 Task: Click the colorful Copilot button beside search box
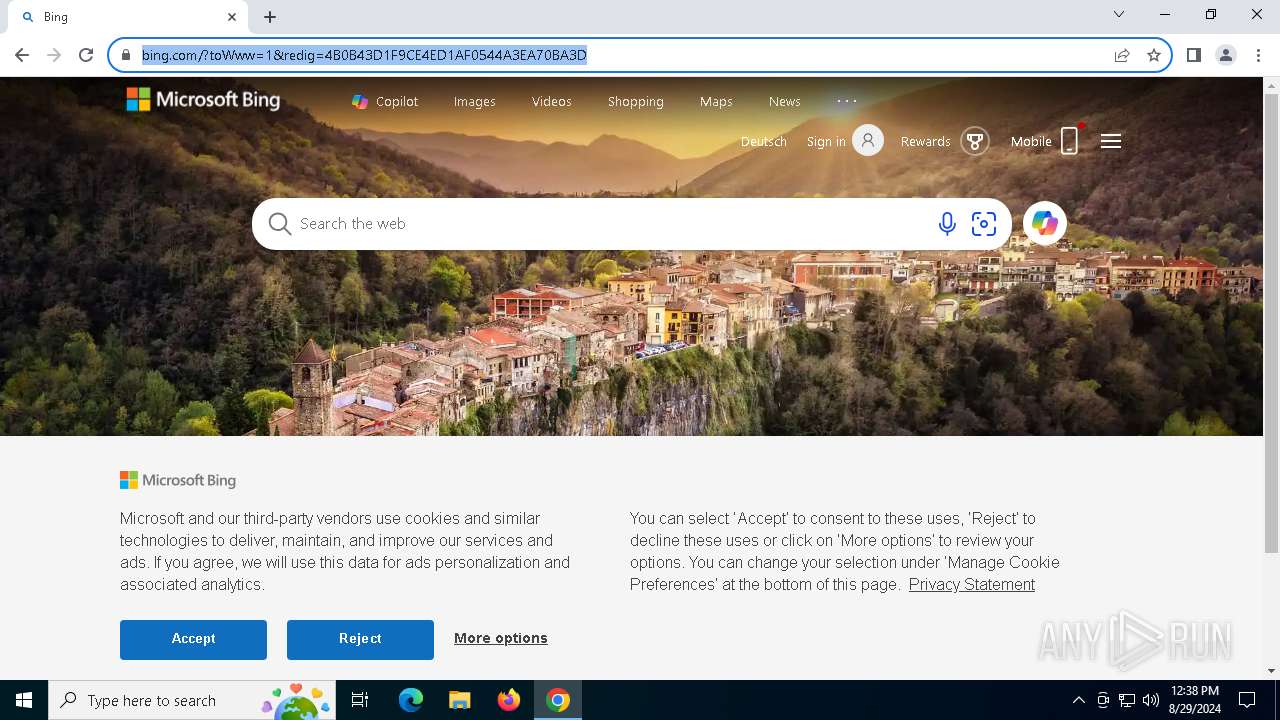[x=1045, y=224]
